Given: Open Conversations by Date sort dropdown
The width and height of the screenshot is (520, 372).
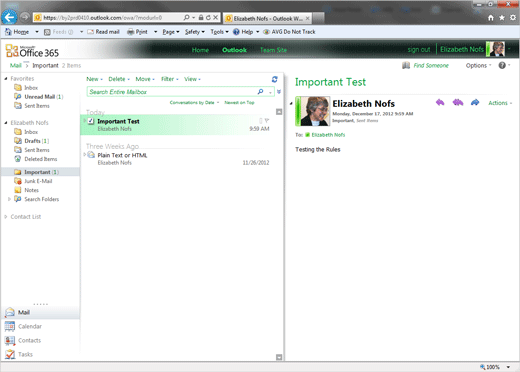Looking at the screenshot, I should coord(194,102).
